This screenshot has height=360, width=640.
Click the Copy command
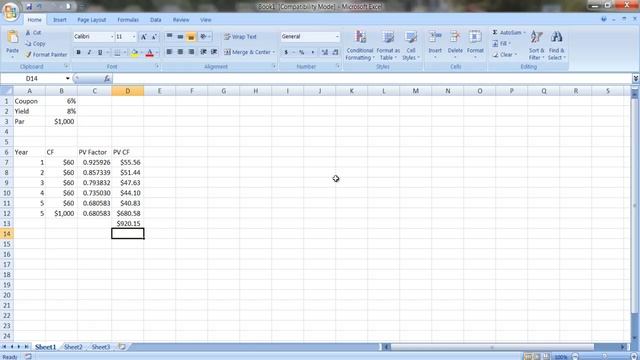pos(35,43)
